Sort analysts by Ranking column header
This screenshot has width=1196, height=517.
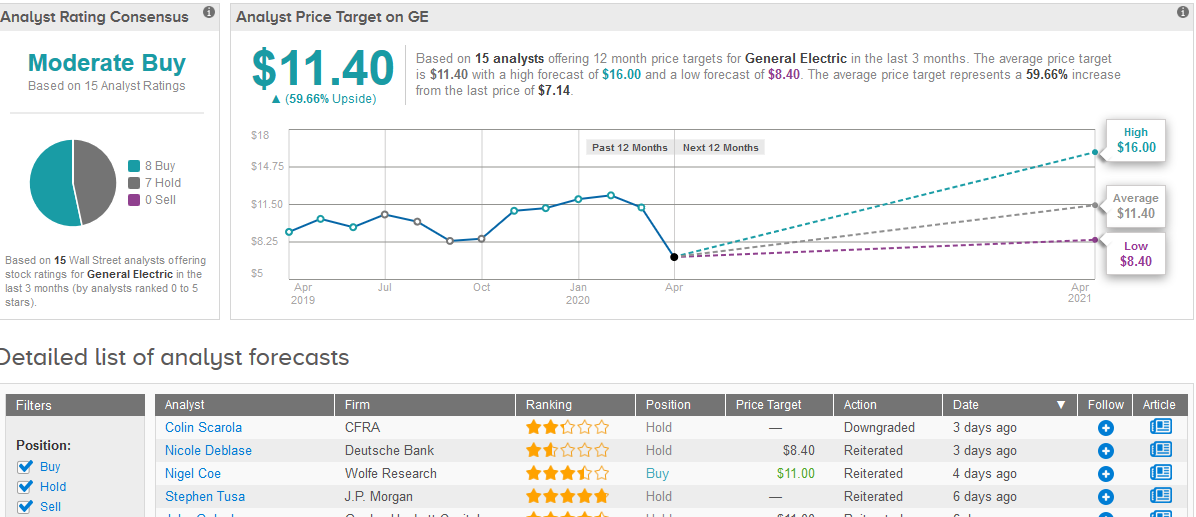549,405
